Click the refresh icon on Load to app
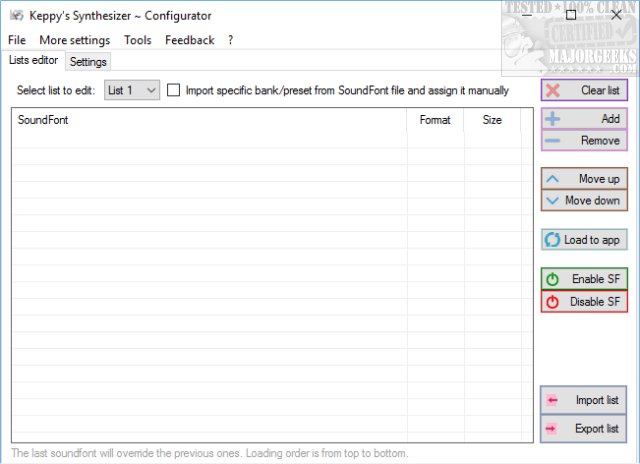 pyautogui.click(x=552, y=240)
